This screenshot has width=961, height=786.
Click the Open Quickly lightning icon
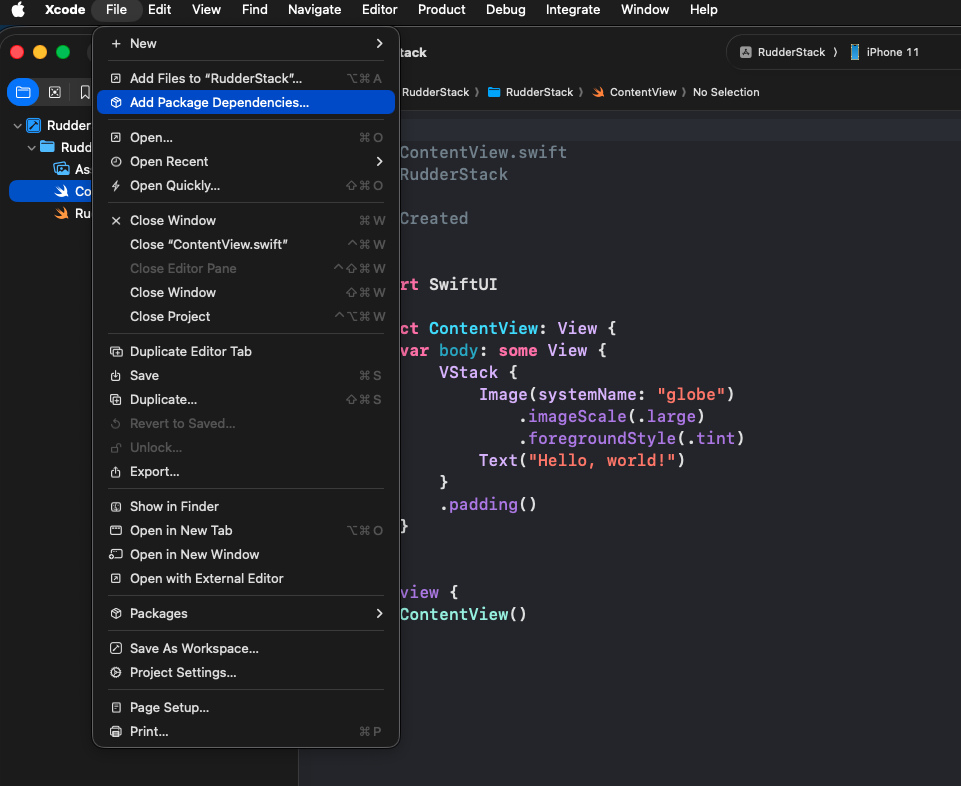pyautogui.click(x=116, y=185)
